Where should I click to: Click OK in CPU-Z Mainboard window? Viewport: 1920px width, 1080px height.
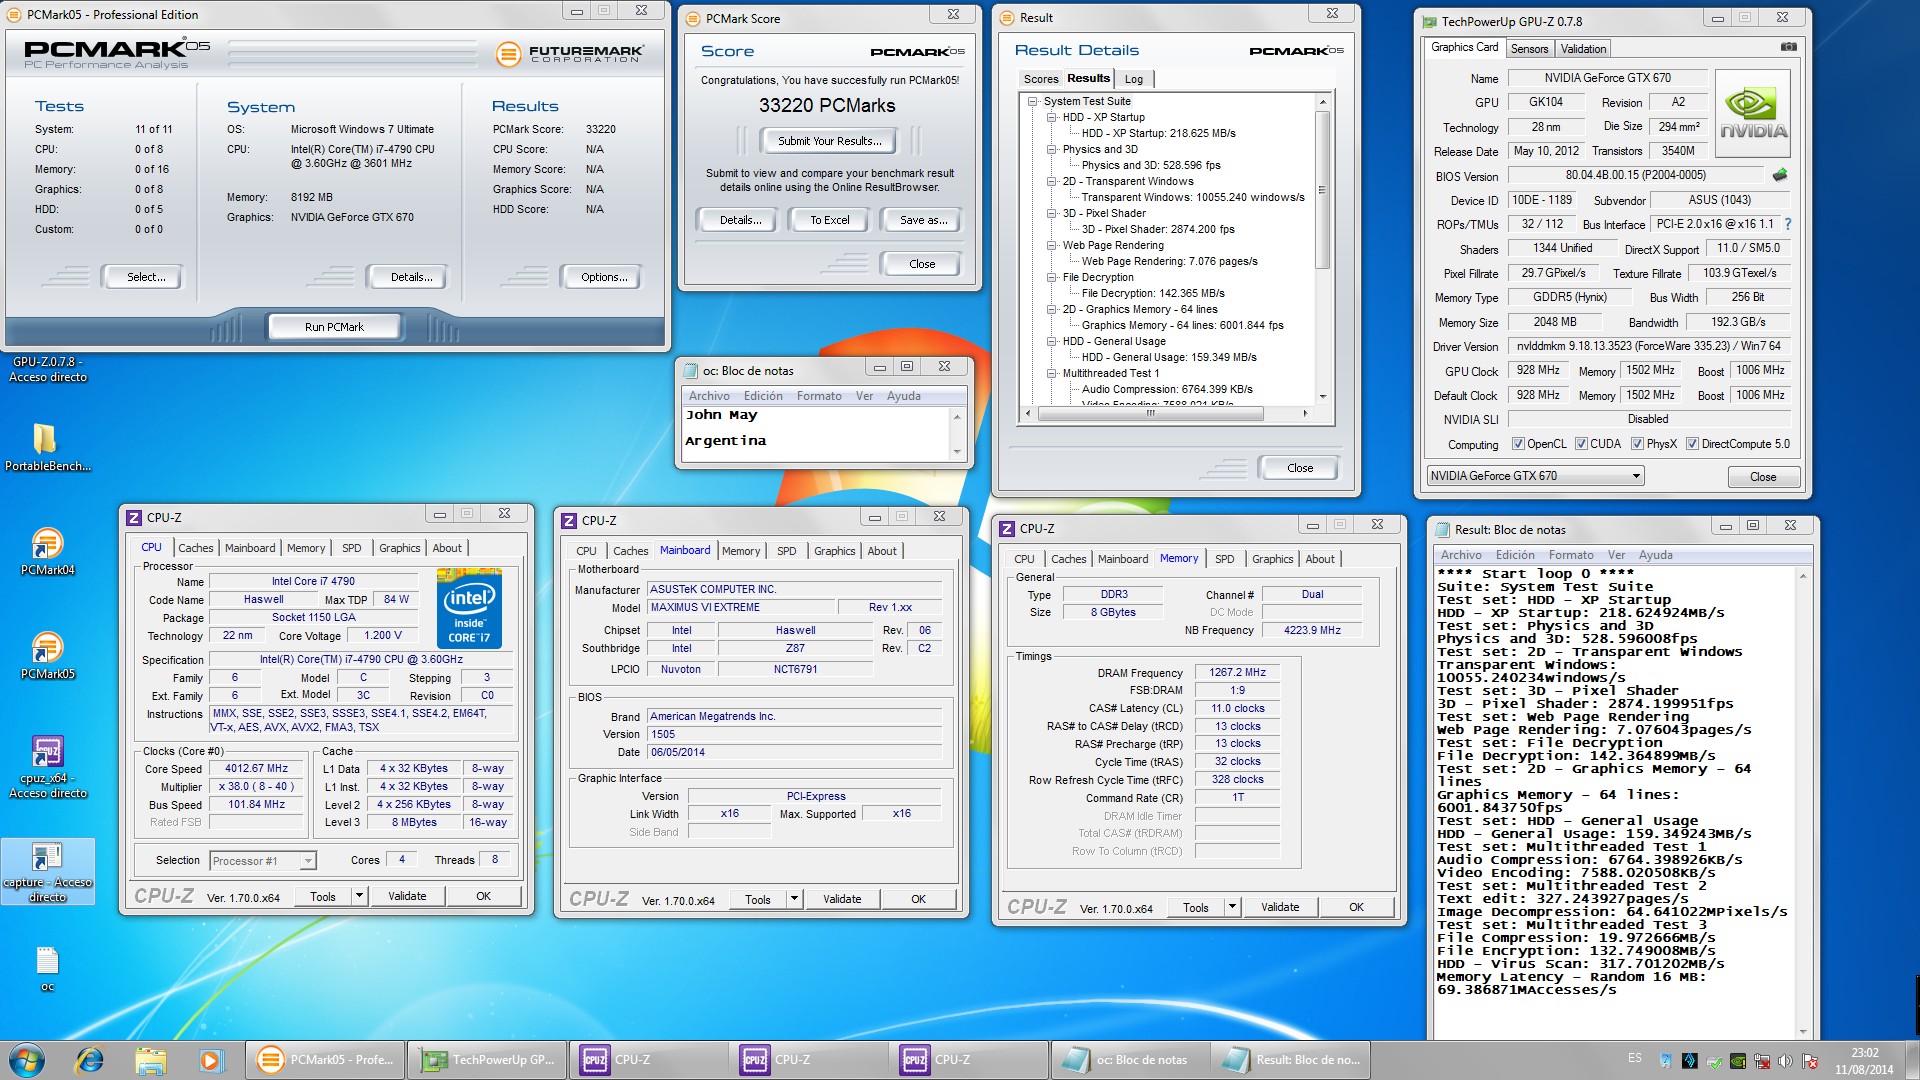point(918,899)
